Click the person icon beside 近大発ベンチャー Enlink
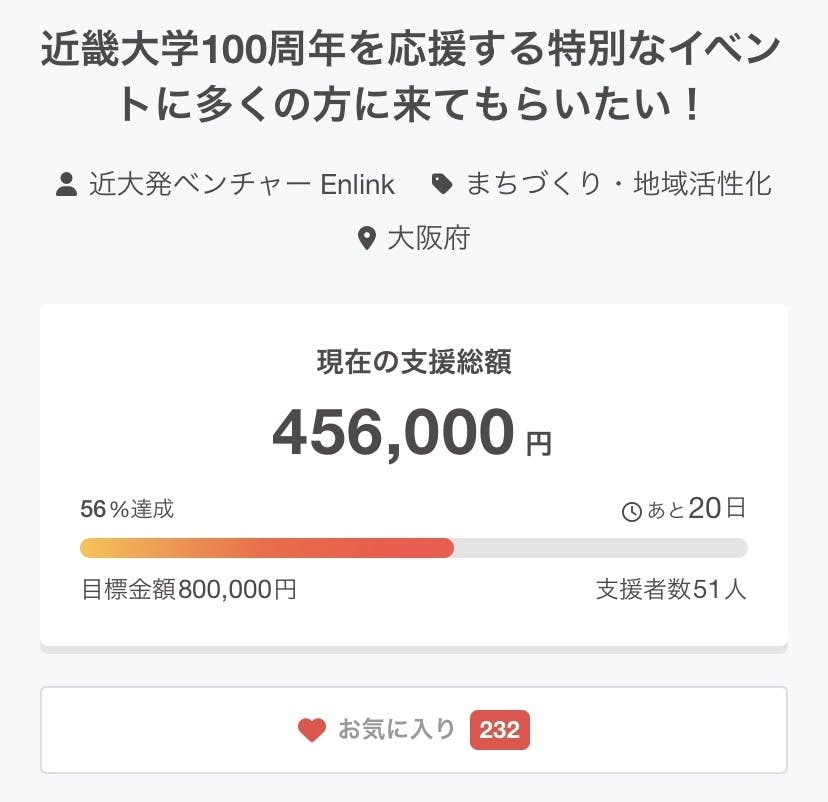828x802 pixels. click(x=67, y=185)
